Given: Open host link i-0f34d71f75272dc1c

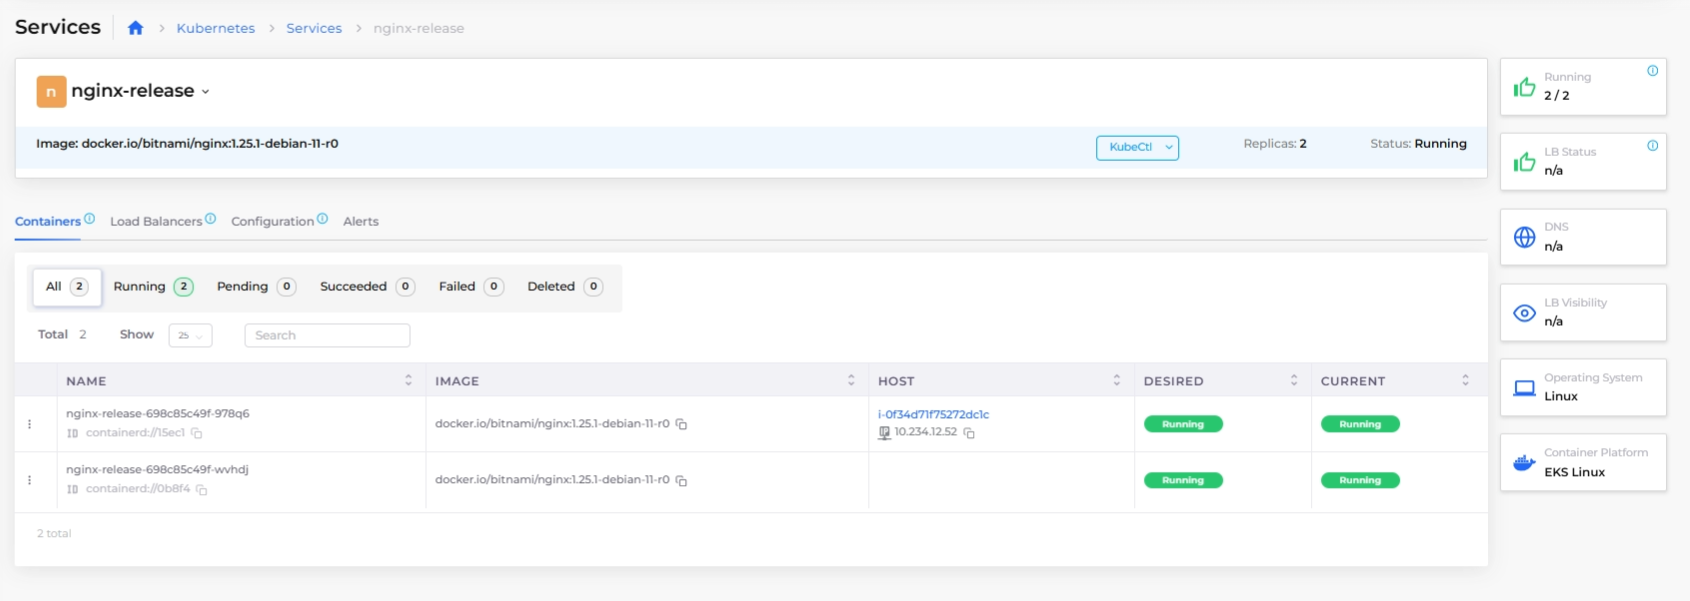Looking at the screenshot, I should pyautogui.click(x=933, y=415).
